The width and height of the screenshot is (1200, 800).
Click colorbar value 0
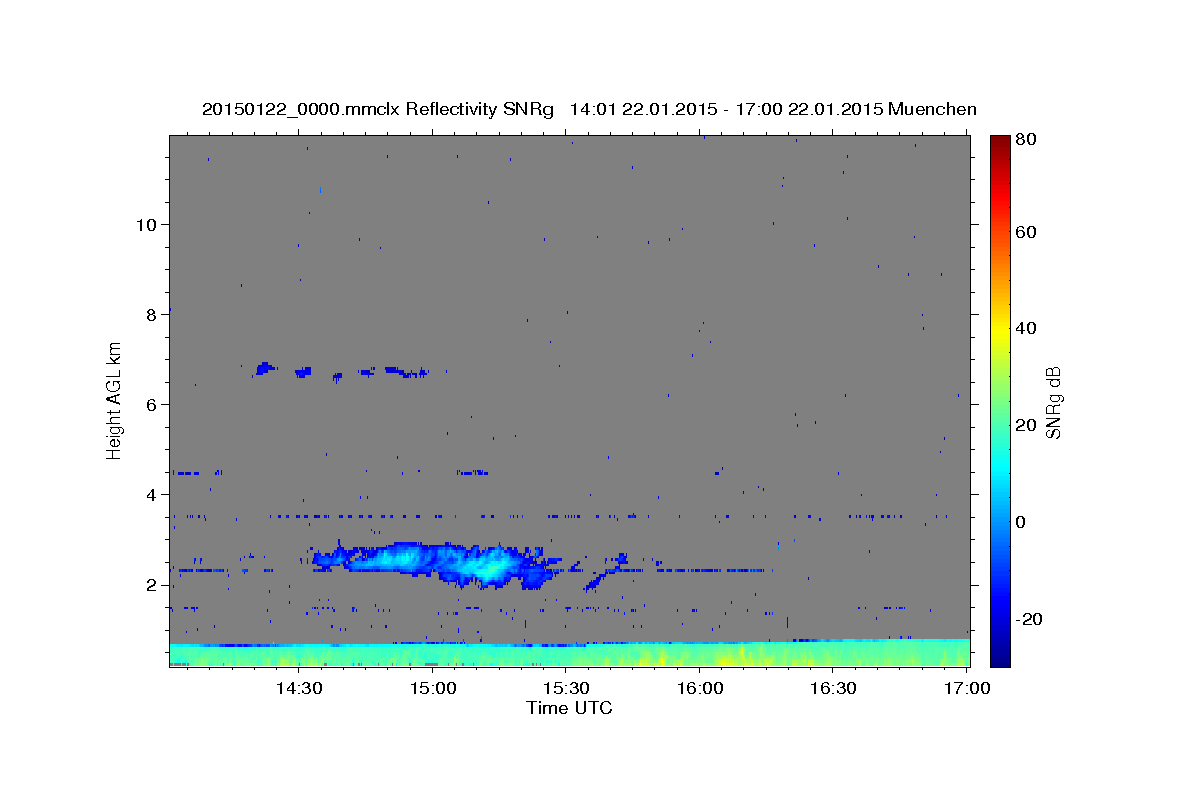(x=1020, y=522)
